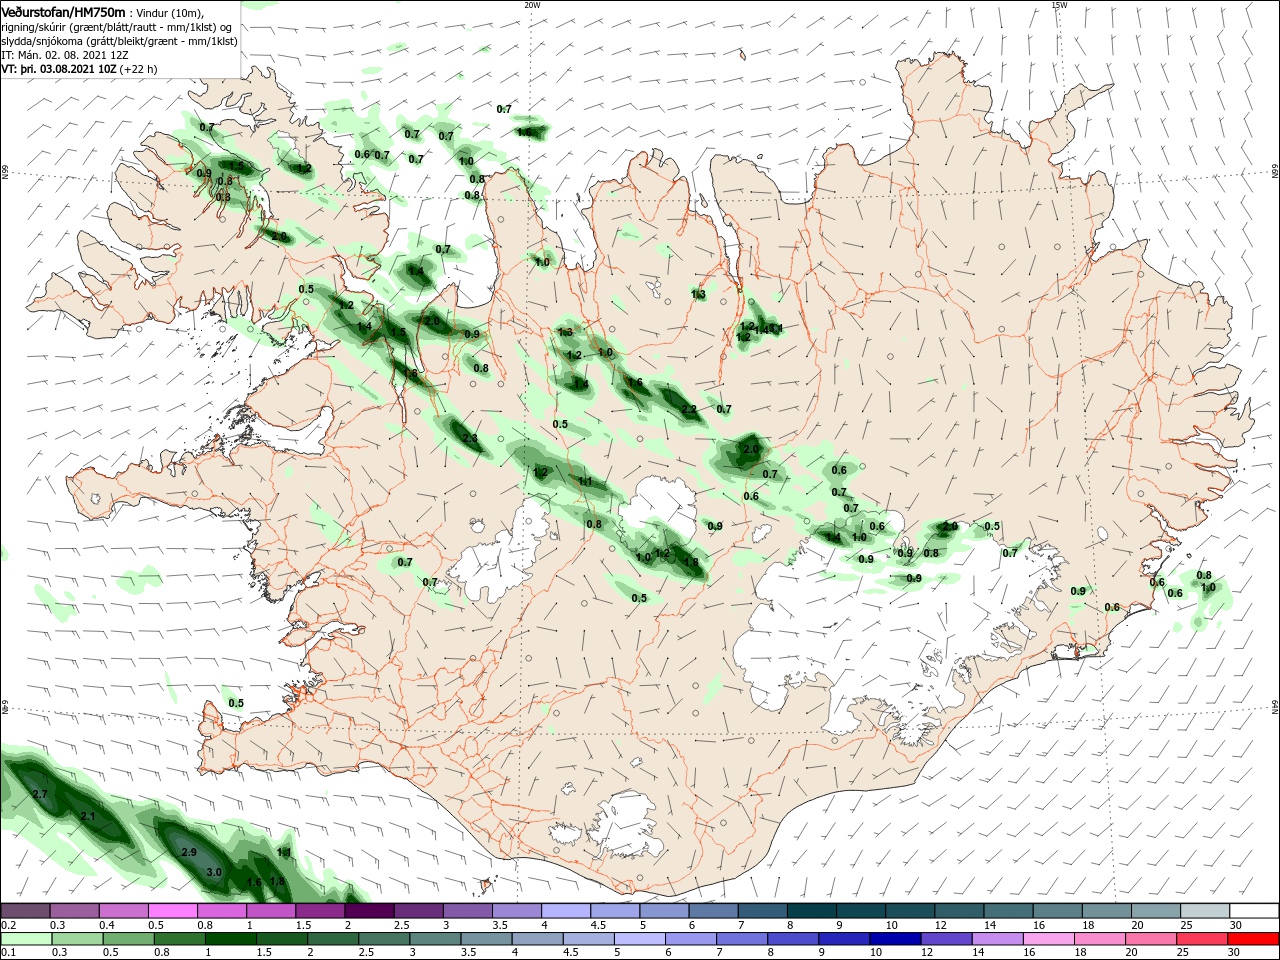
Task: Select the dusky purple swatch starting the upper legend row
Action: [25, 911]
